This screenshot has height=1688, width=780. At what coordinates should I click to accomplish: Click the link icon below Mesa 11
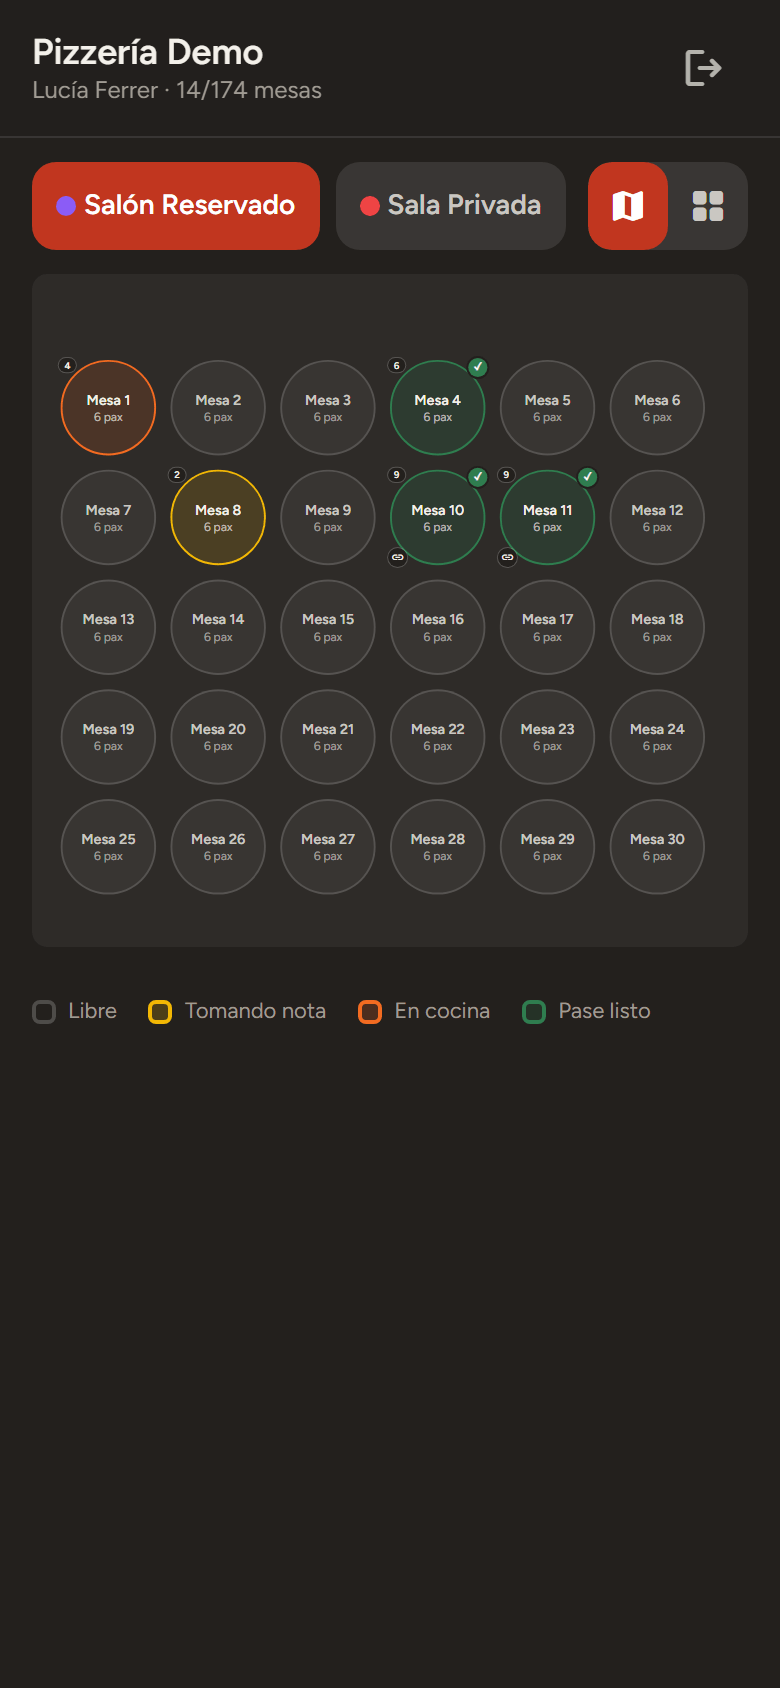coord(508,557)
